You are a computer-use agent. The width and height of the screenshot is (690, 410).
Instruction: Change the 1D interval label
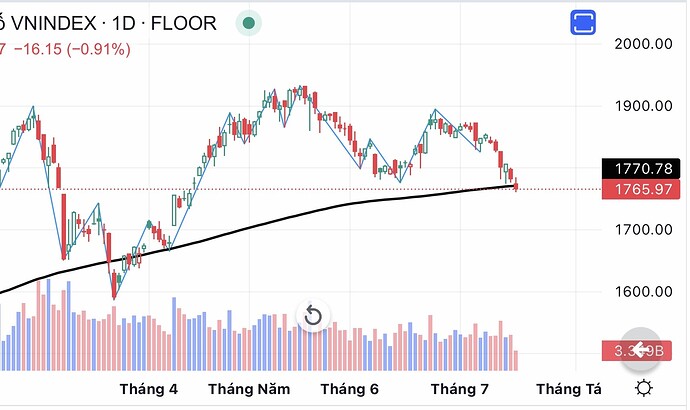click(123, 23)
